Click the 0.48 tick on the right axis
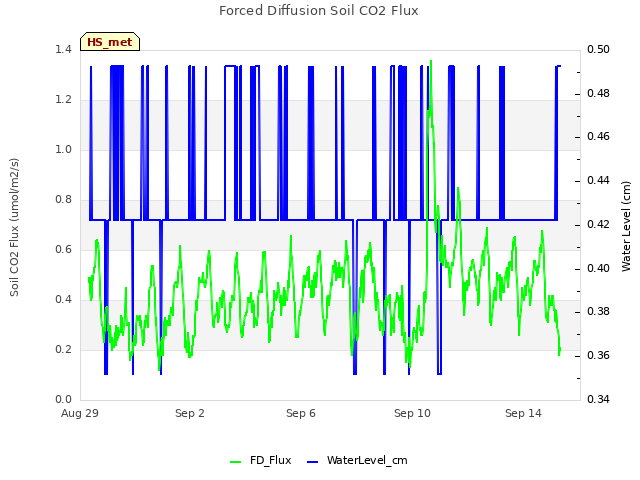This screenshot has height=480, width=640. coord(598,93)
